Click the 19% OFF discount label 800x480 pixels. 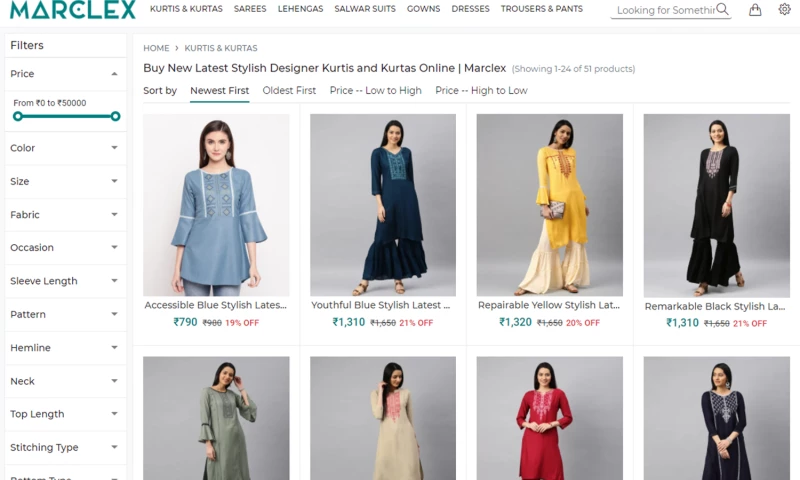(242, 323)
